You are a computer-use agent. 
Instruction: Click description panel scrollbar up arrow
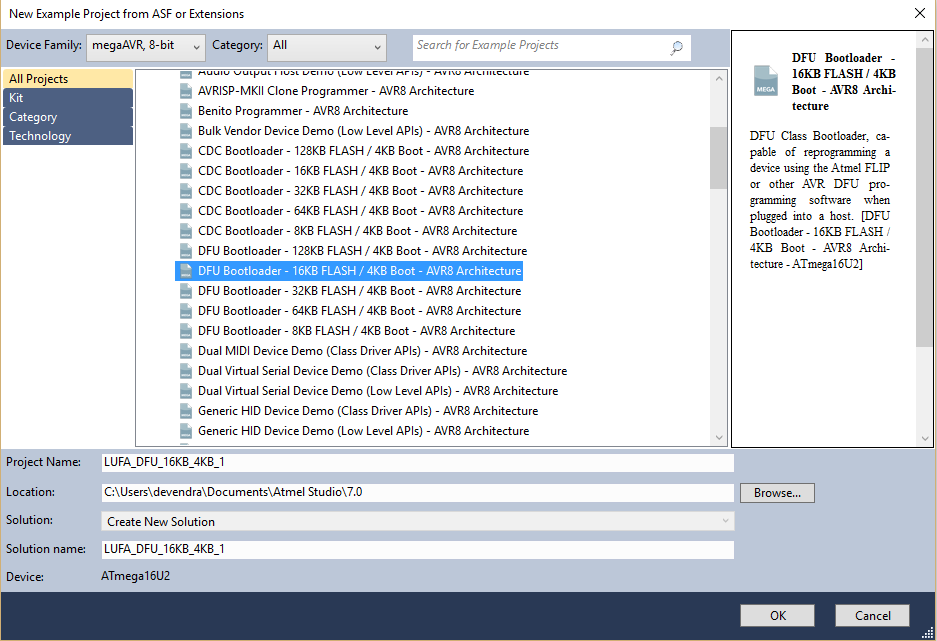pyautogui.click(x=925, y=40)
